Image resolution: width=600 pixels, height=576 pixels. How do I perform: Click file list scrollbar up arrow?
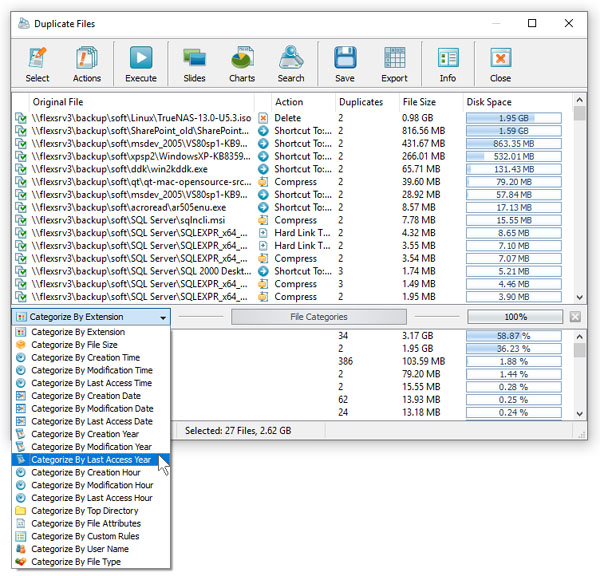(579, 100)
